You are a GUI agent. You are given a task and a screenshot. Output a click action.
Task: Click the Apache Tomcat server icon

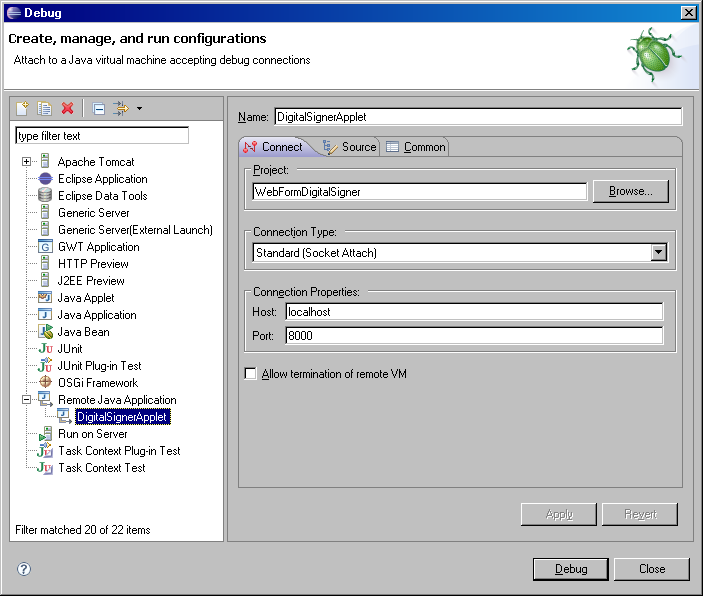pyautogui.click(x=45, y=161)
